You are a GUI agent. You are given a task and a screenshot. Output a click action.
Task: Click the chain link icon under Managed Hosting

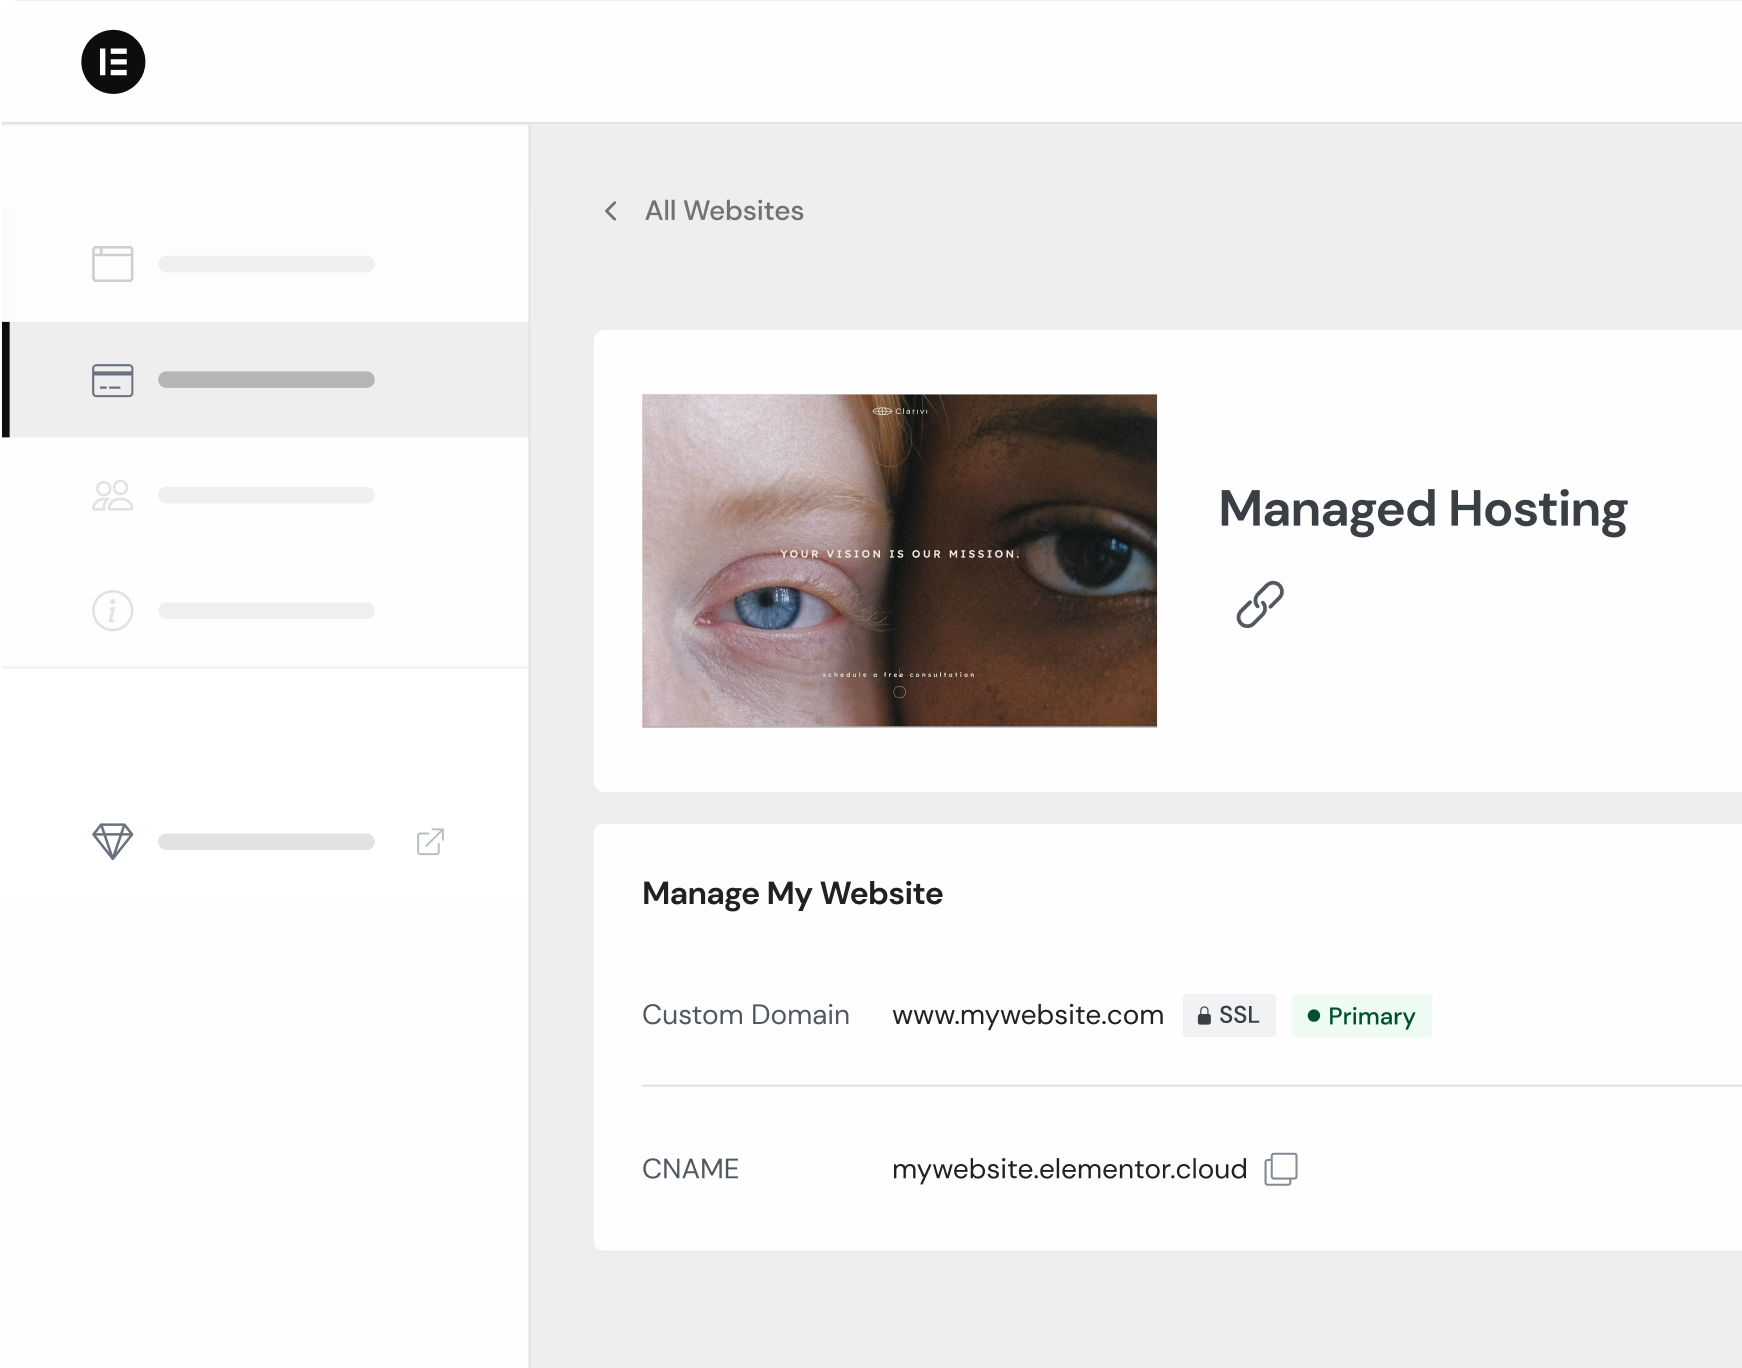point(1260,604)
